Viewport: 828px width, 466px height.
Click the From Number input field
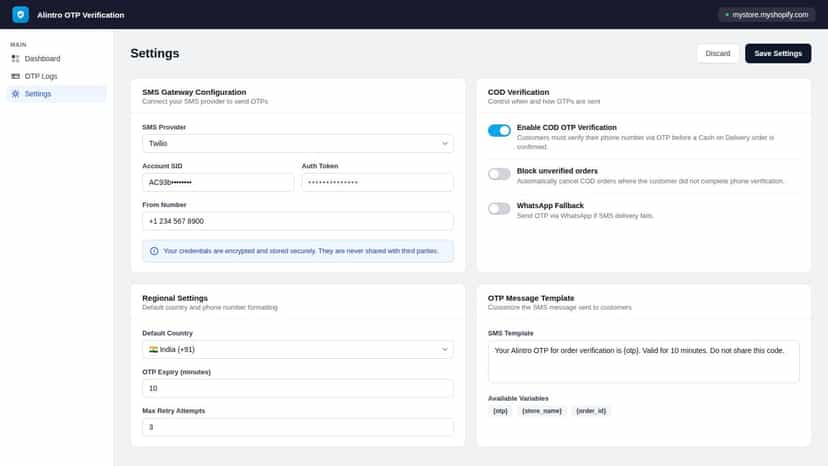coord(297,221)
